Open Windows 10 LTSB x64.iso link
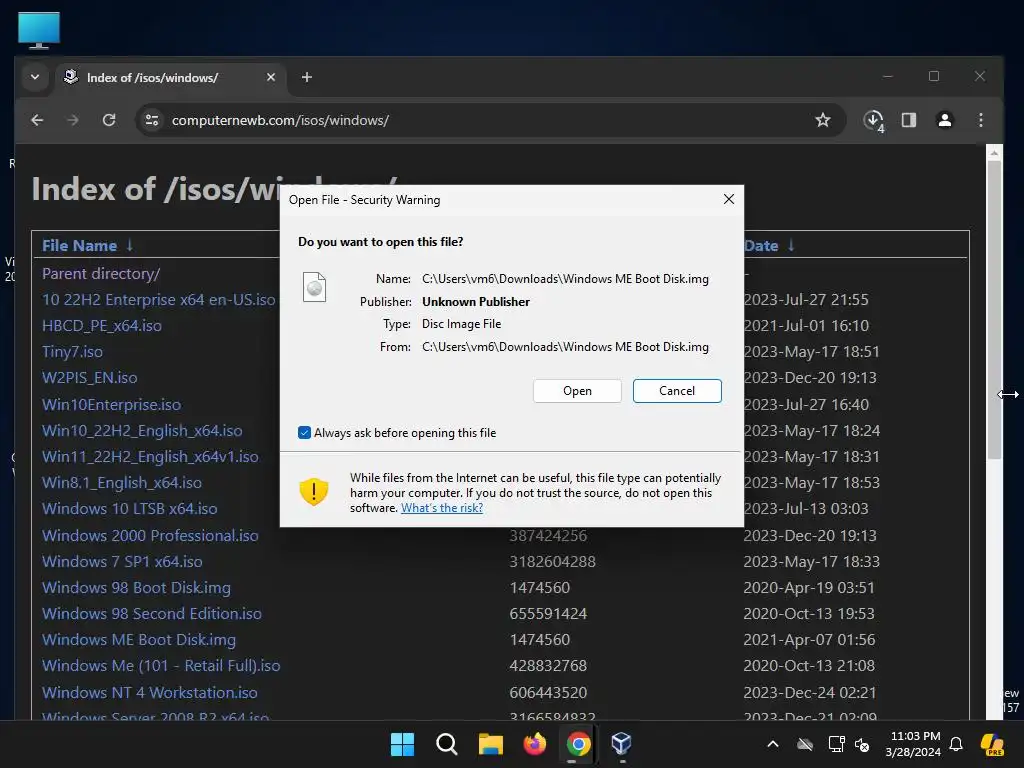 (x=130, y=509)
